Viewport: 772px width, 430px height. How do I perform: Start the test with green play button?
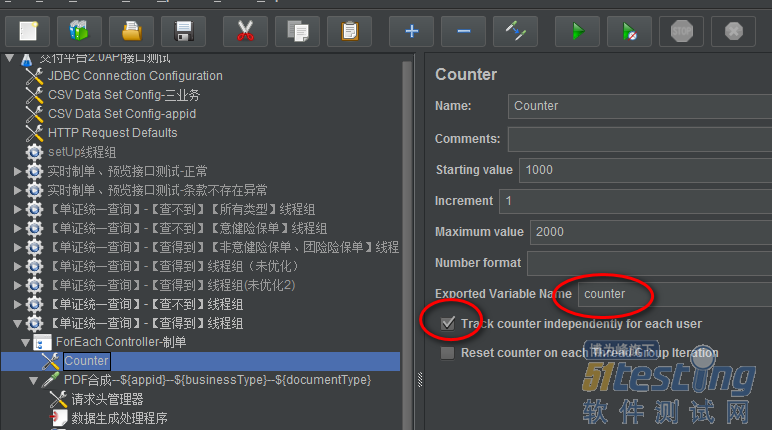click(x=578, y=32)
